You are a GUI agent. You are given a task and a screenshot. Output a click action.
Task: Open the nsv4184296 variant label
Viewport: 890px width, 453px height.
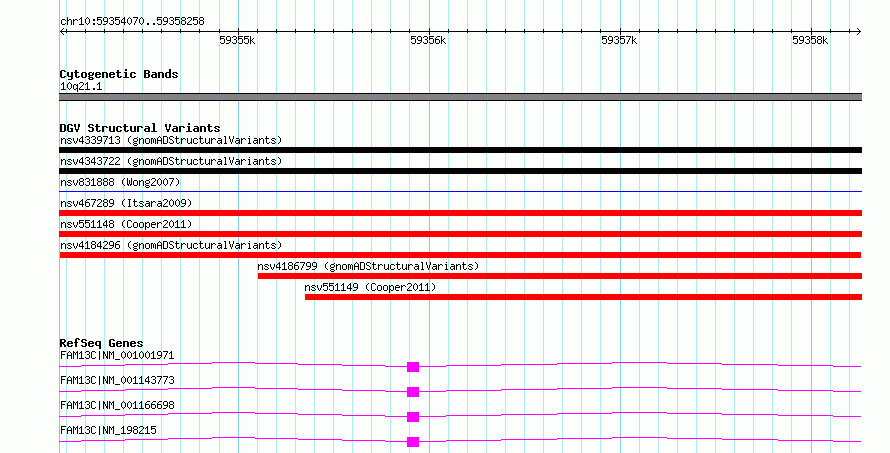(171, 245)
